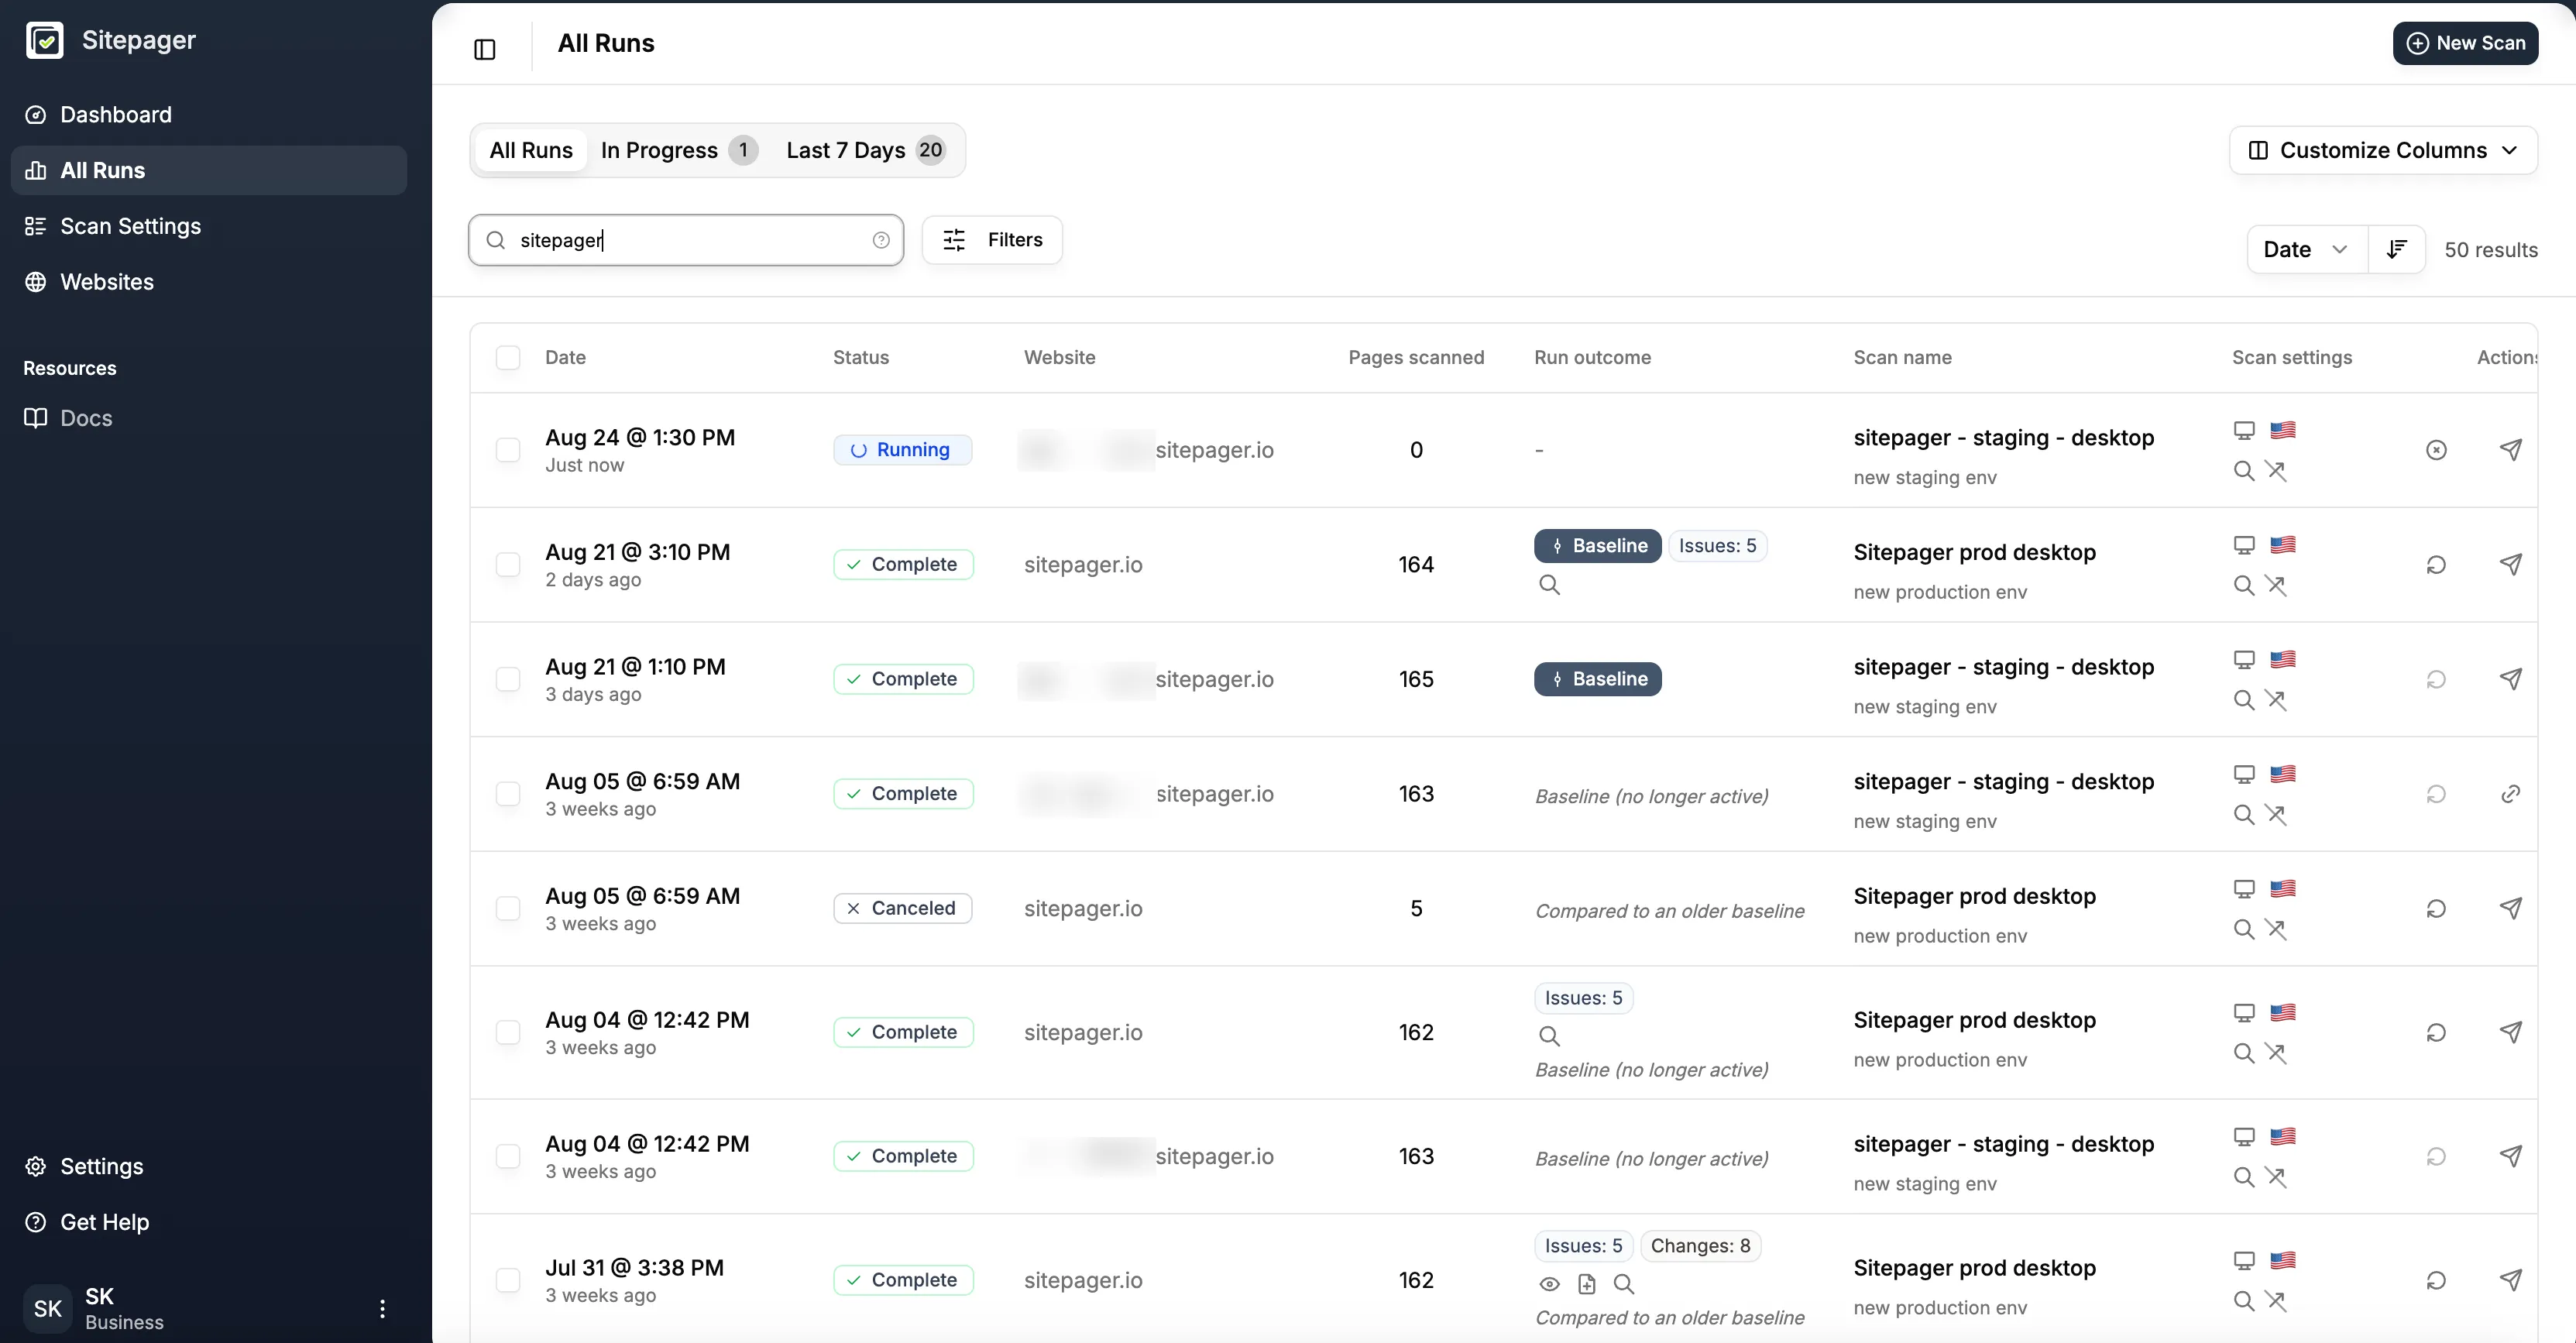Open magnifier icon in Jul 31 outcome
Viewport: 2576px width, 1343px height.
coord(1624,1284)
